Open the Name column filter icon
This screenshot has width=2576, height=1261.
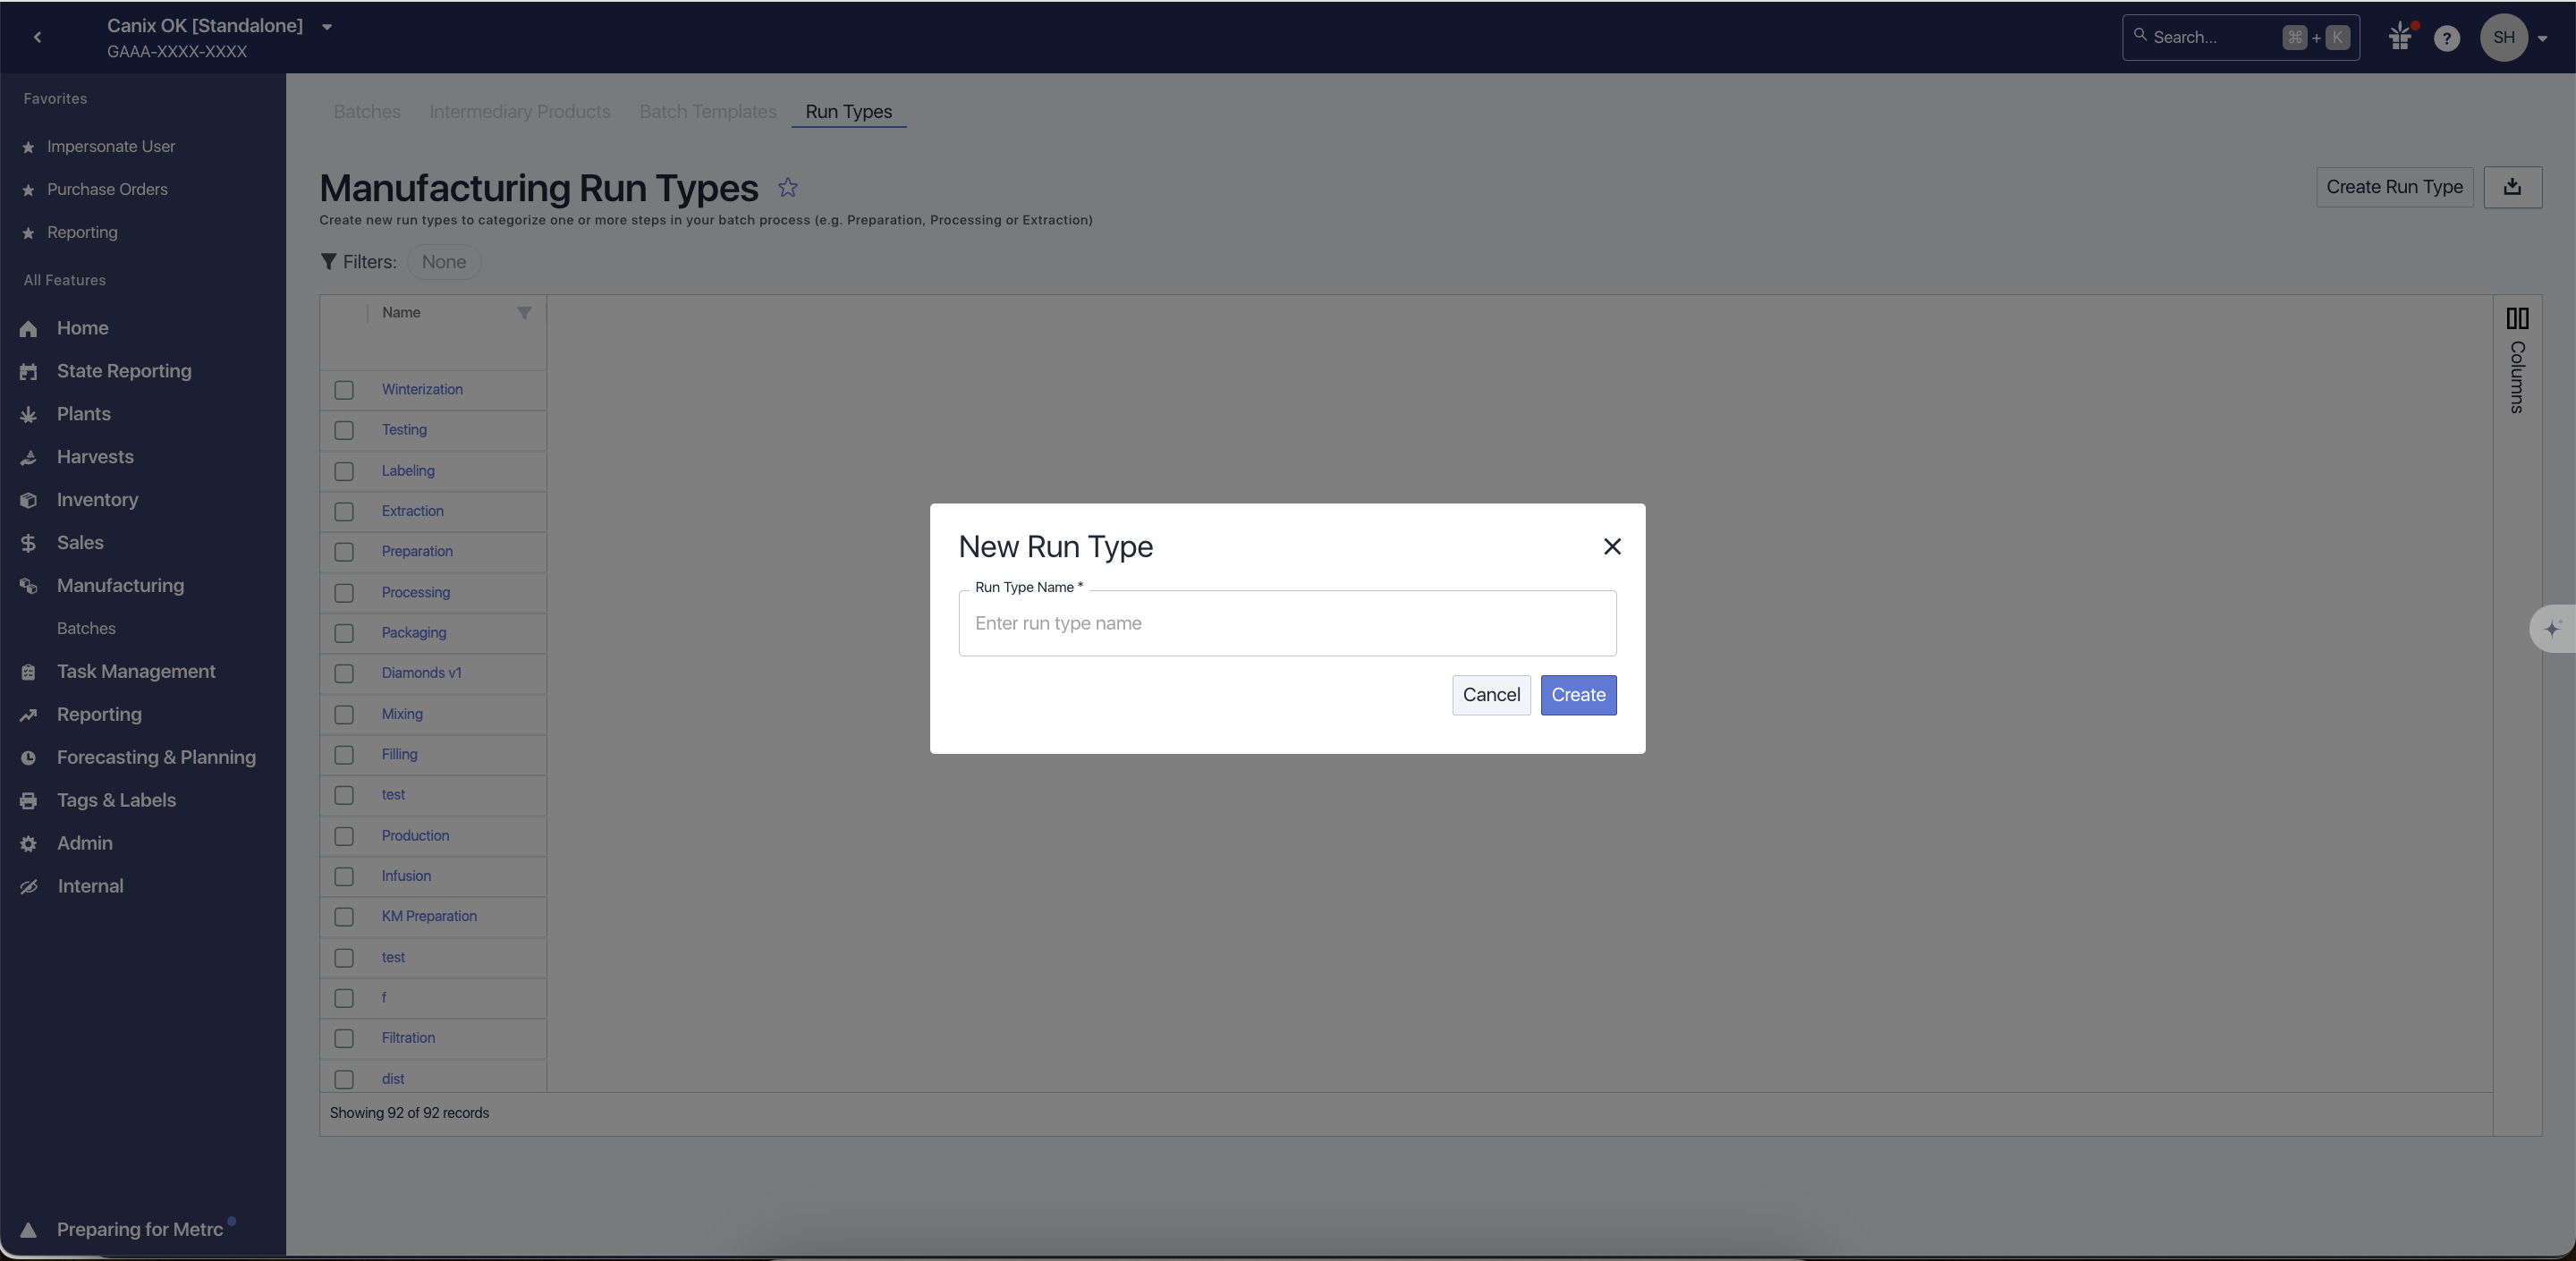[524, 313]
